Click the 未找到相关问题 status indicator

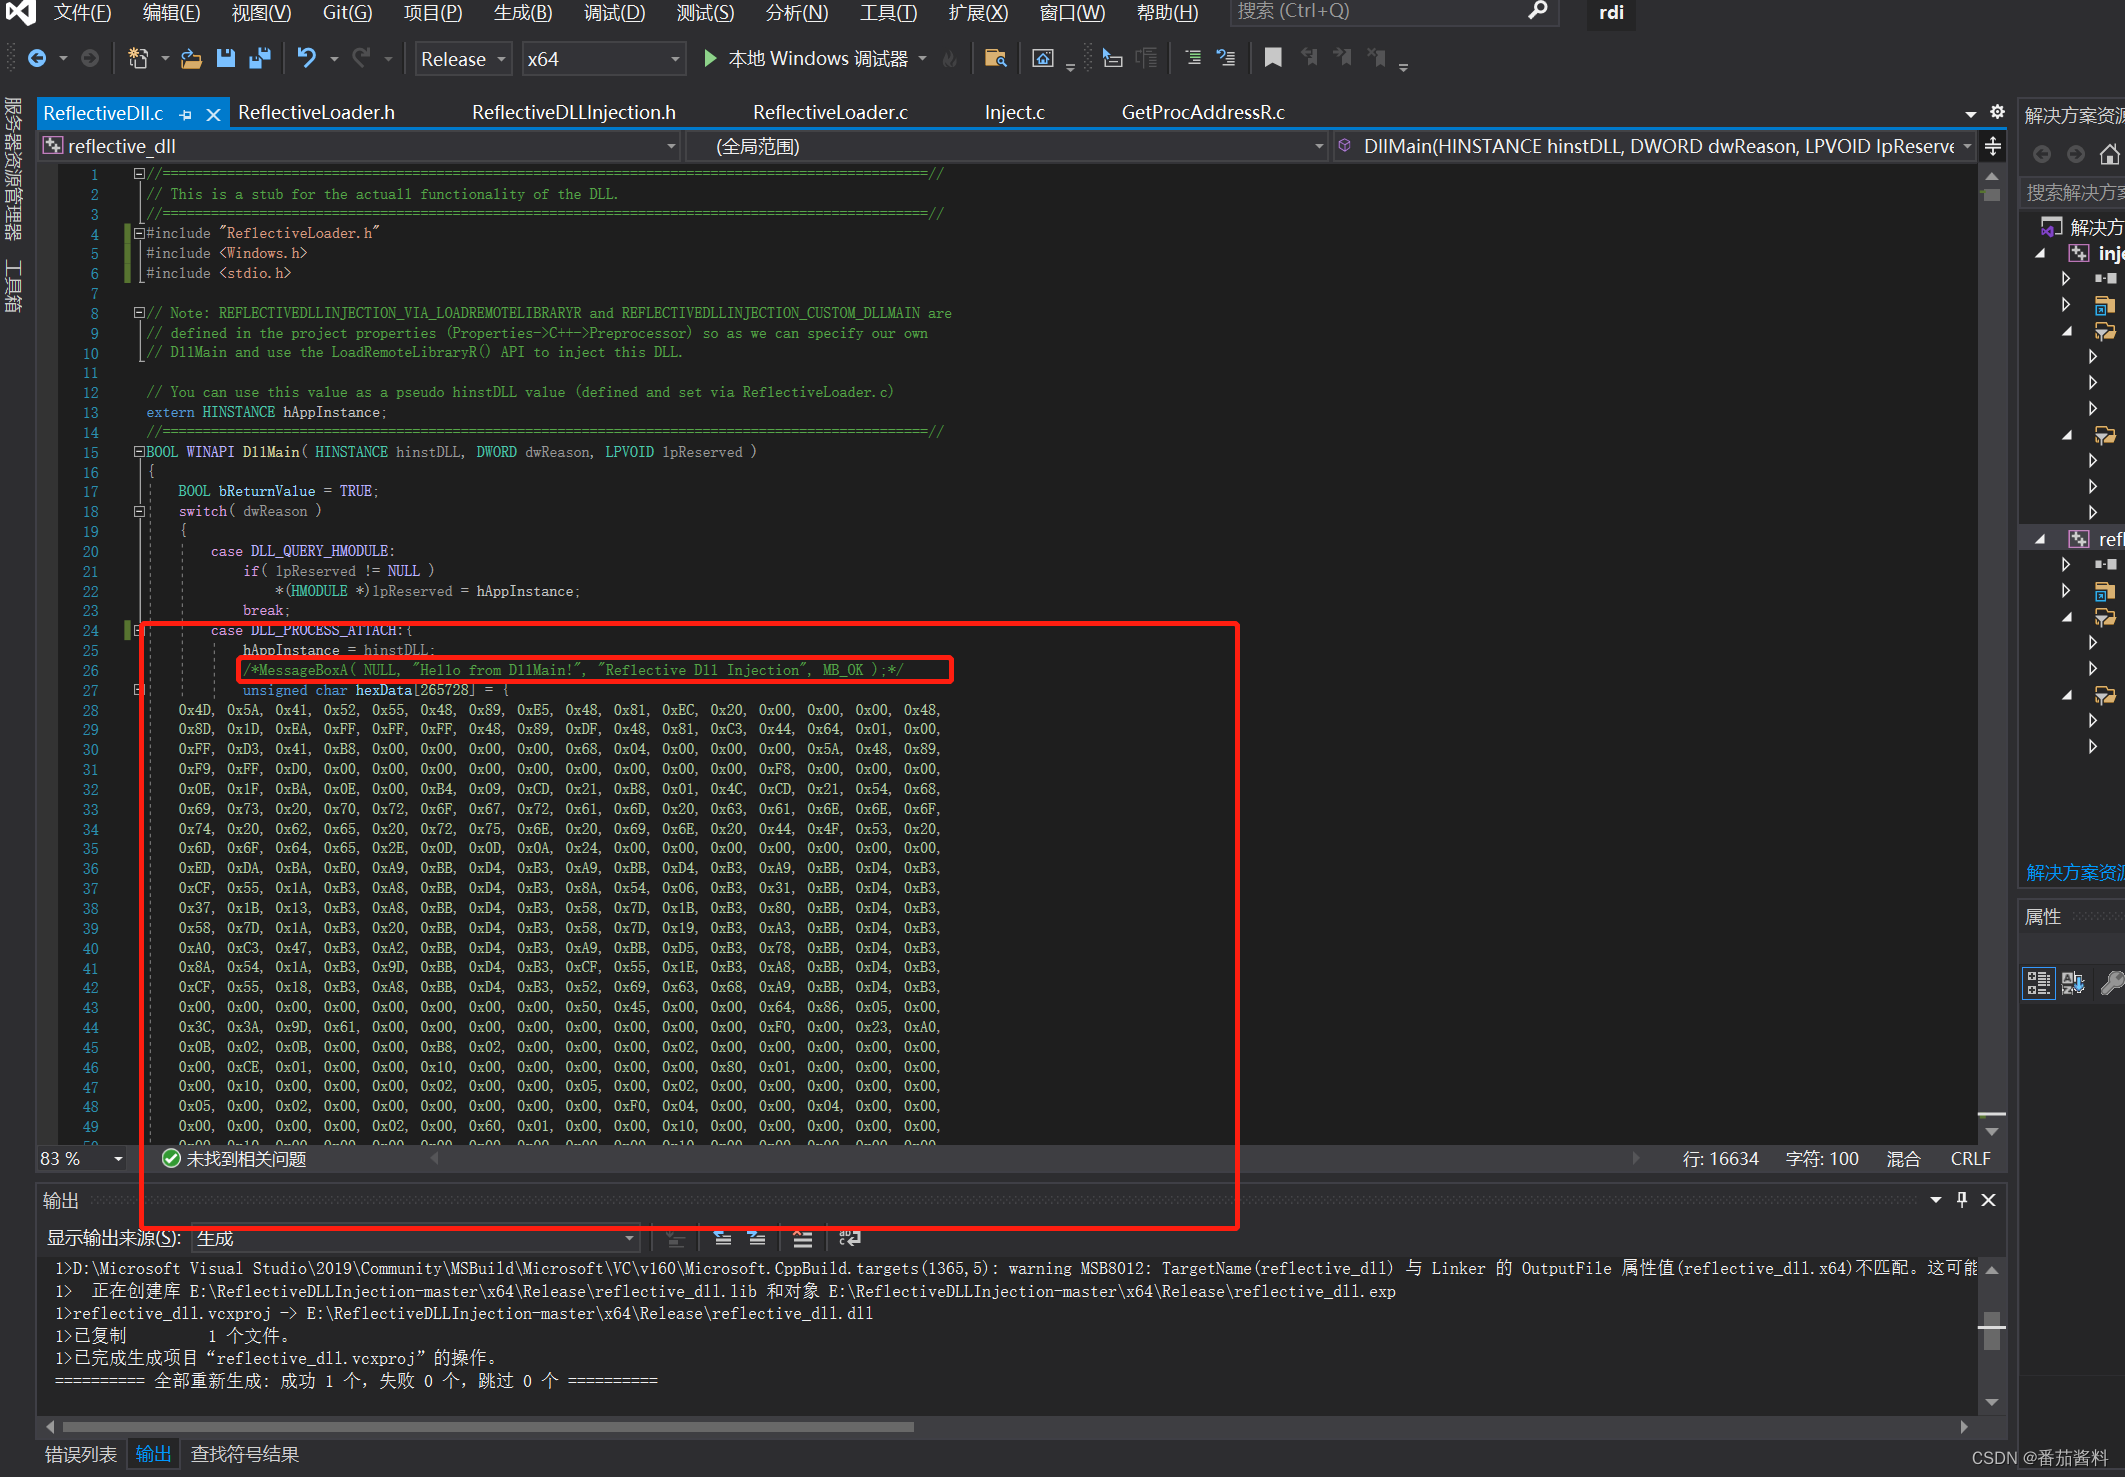coord(235,1158)
